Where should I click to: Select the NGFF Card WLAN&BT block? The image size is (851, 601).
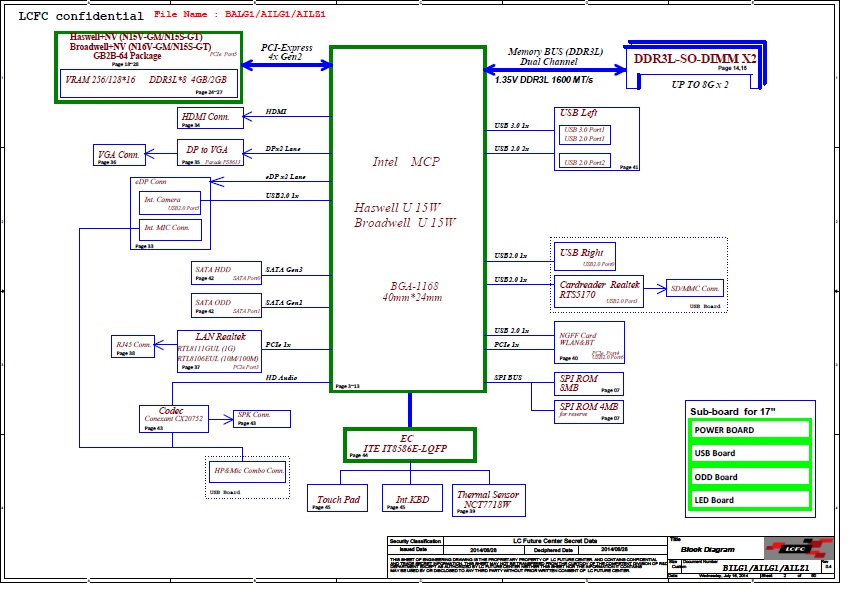tap(589, 342)
